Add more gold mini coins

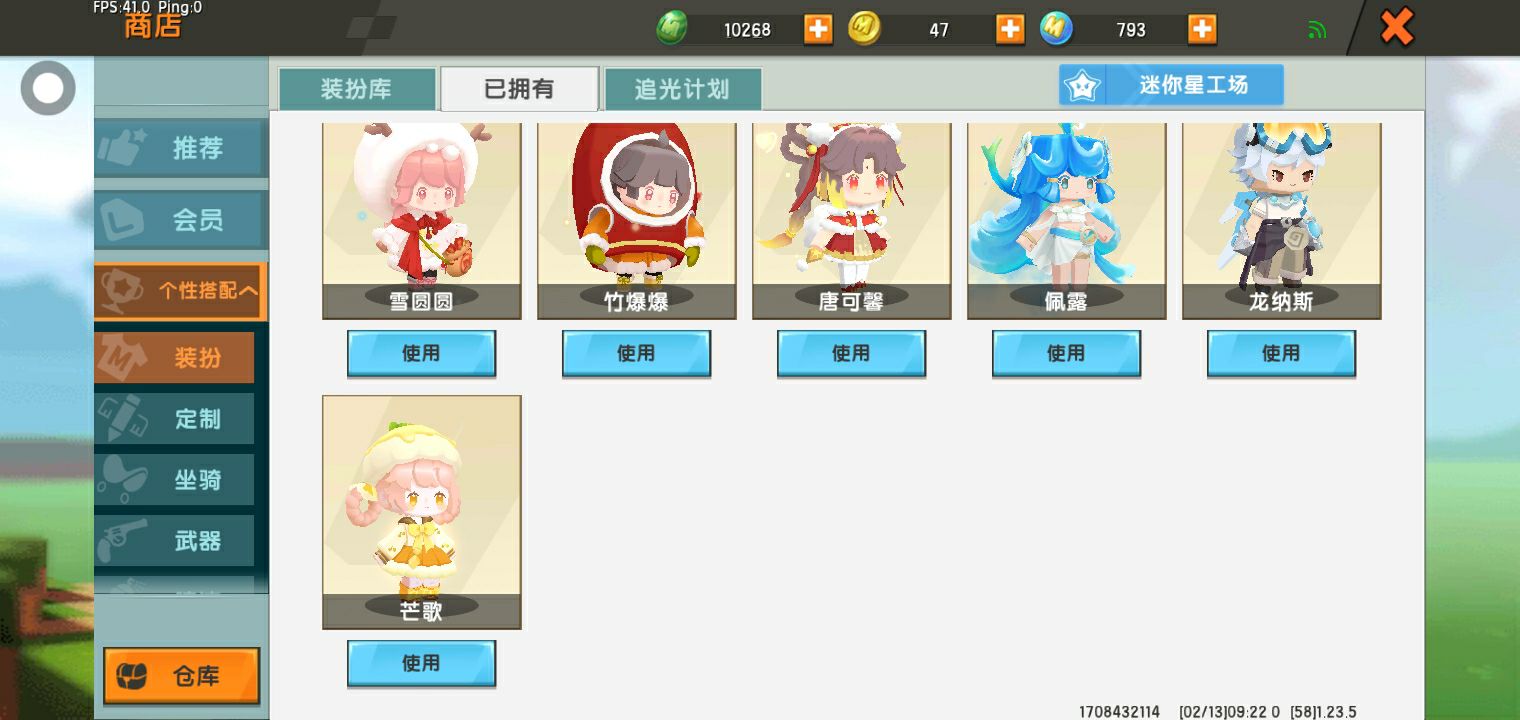tap(1010, 29)
